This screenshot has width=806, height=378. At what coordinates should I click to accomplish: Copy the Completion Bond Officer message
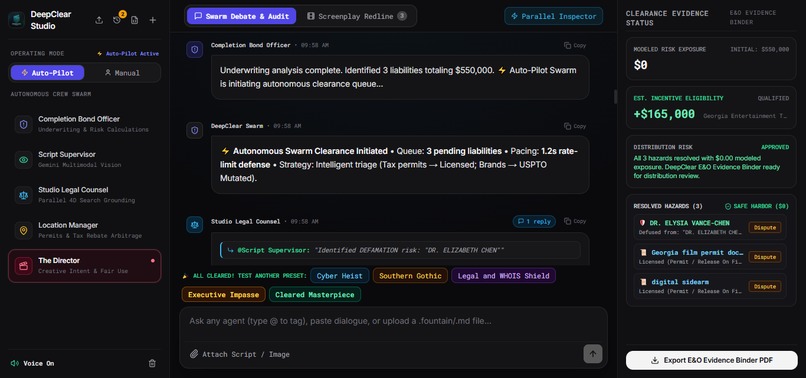click(x=575, y=45)
